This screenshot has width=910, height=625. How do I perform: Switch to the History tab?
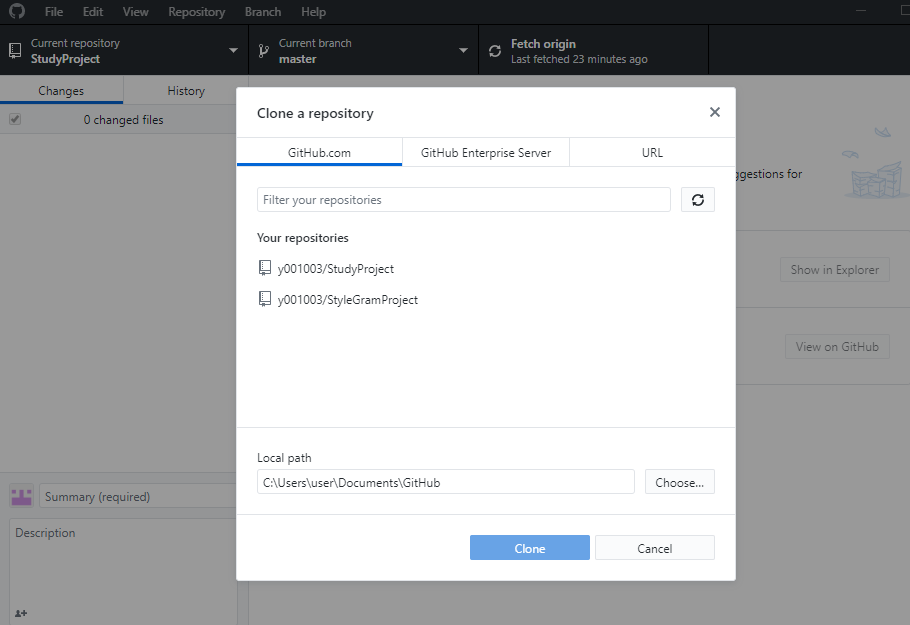point(186,91)
